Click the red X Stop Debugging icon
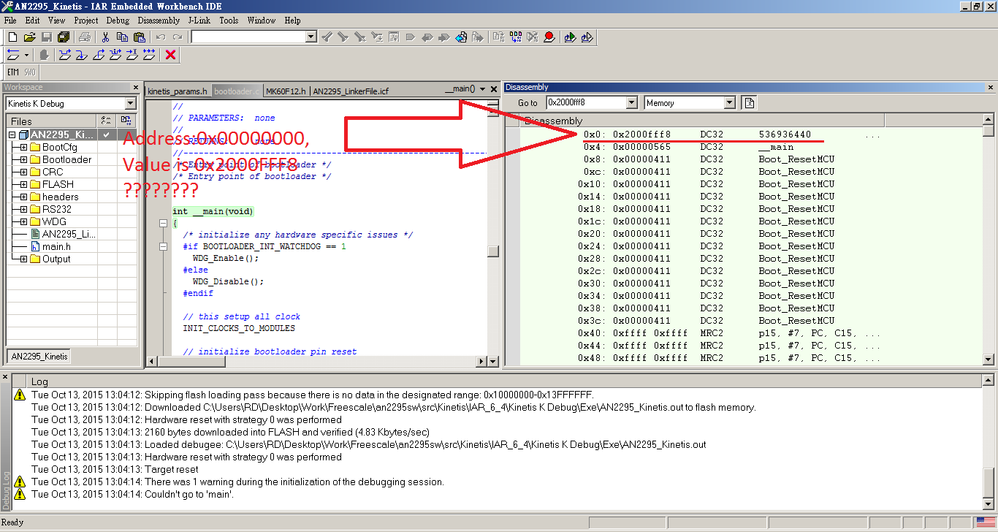 point(171,55)
